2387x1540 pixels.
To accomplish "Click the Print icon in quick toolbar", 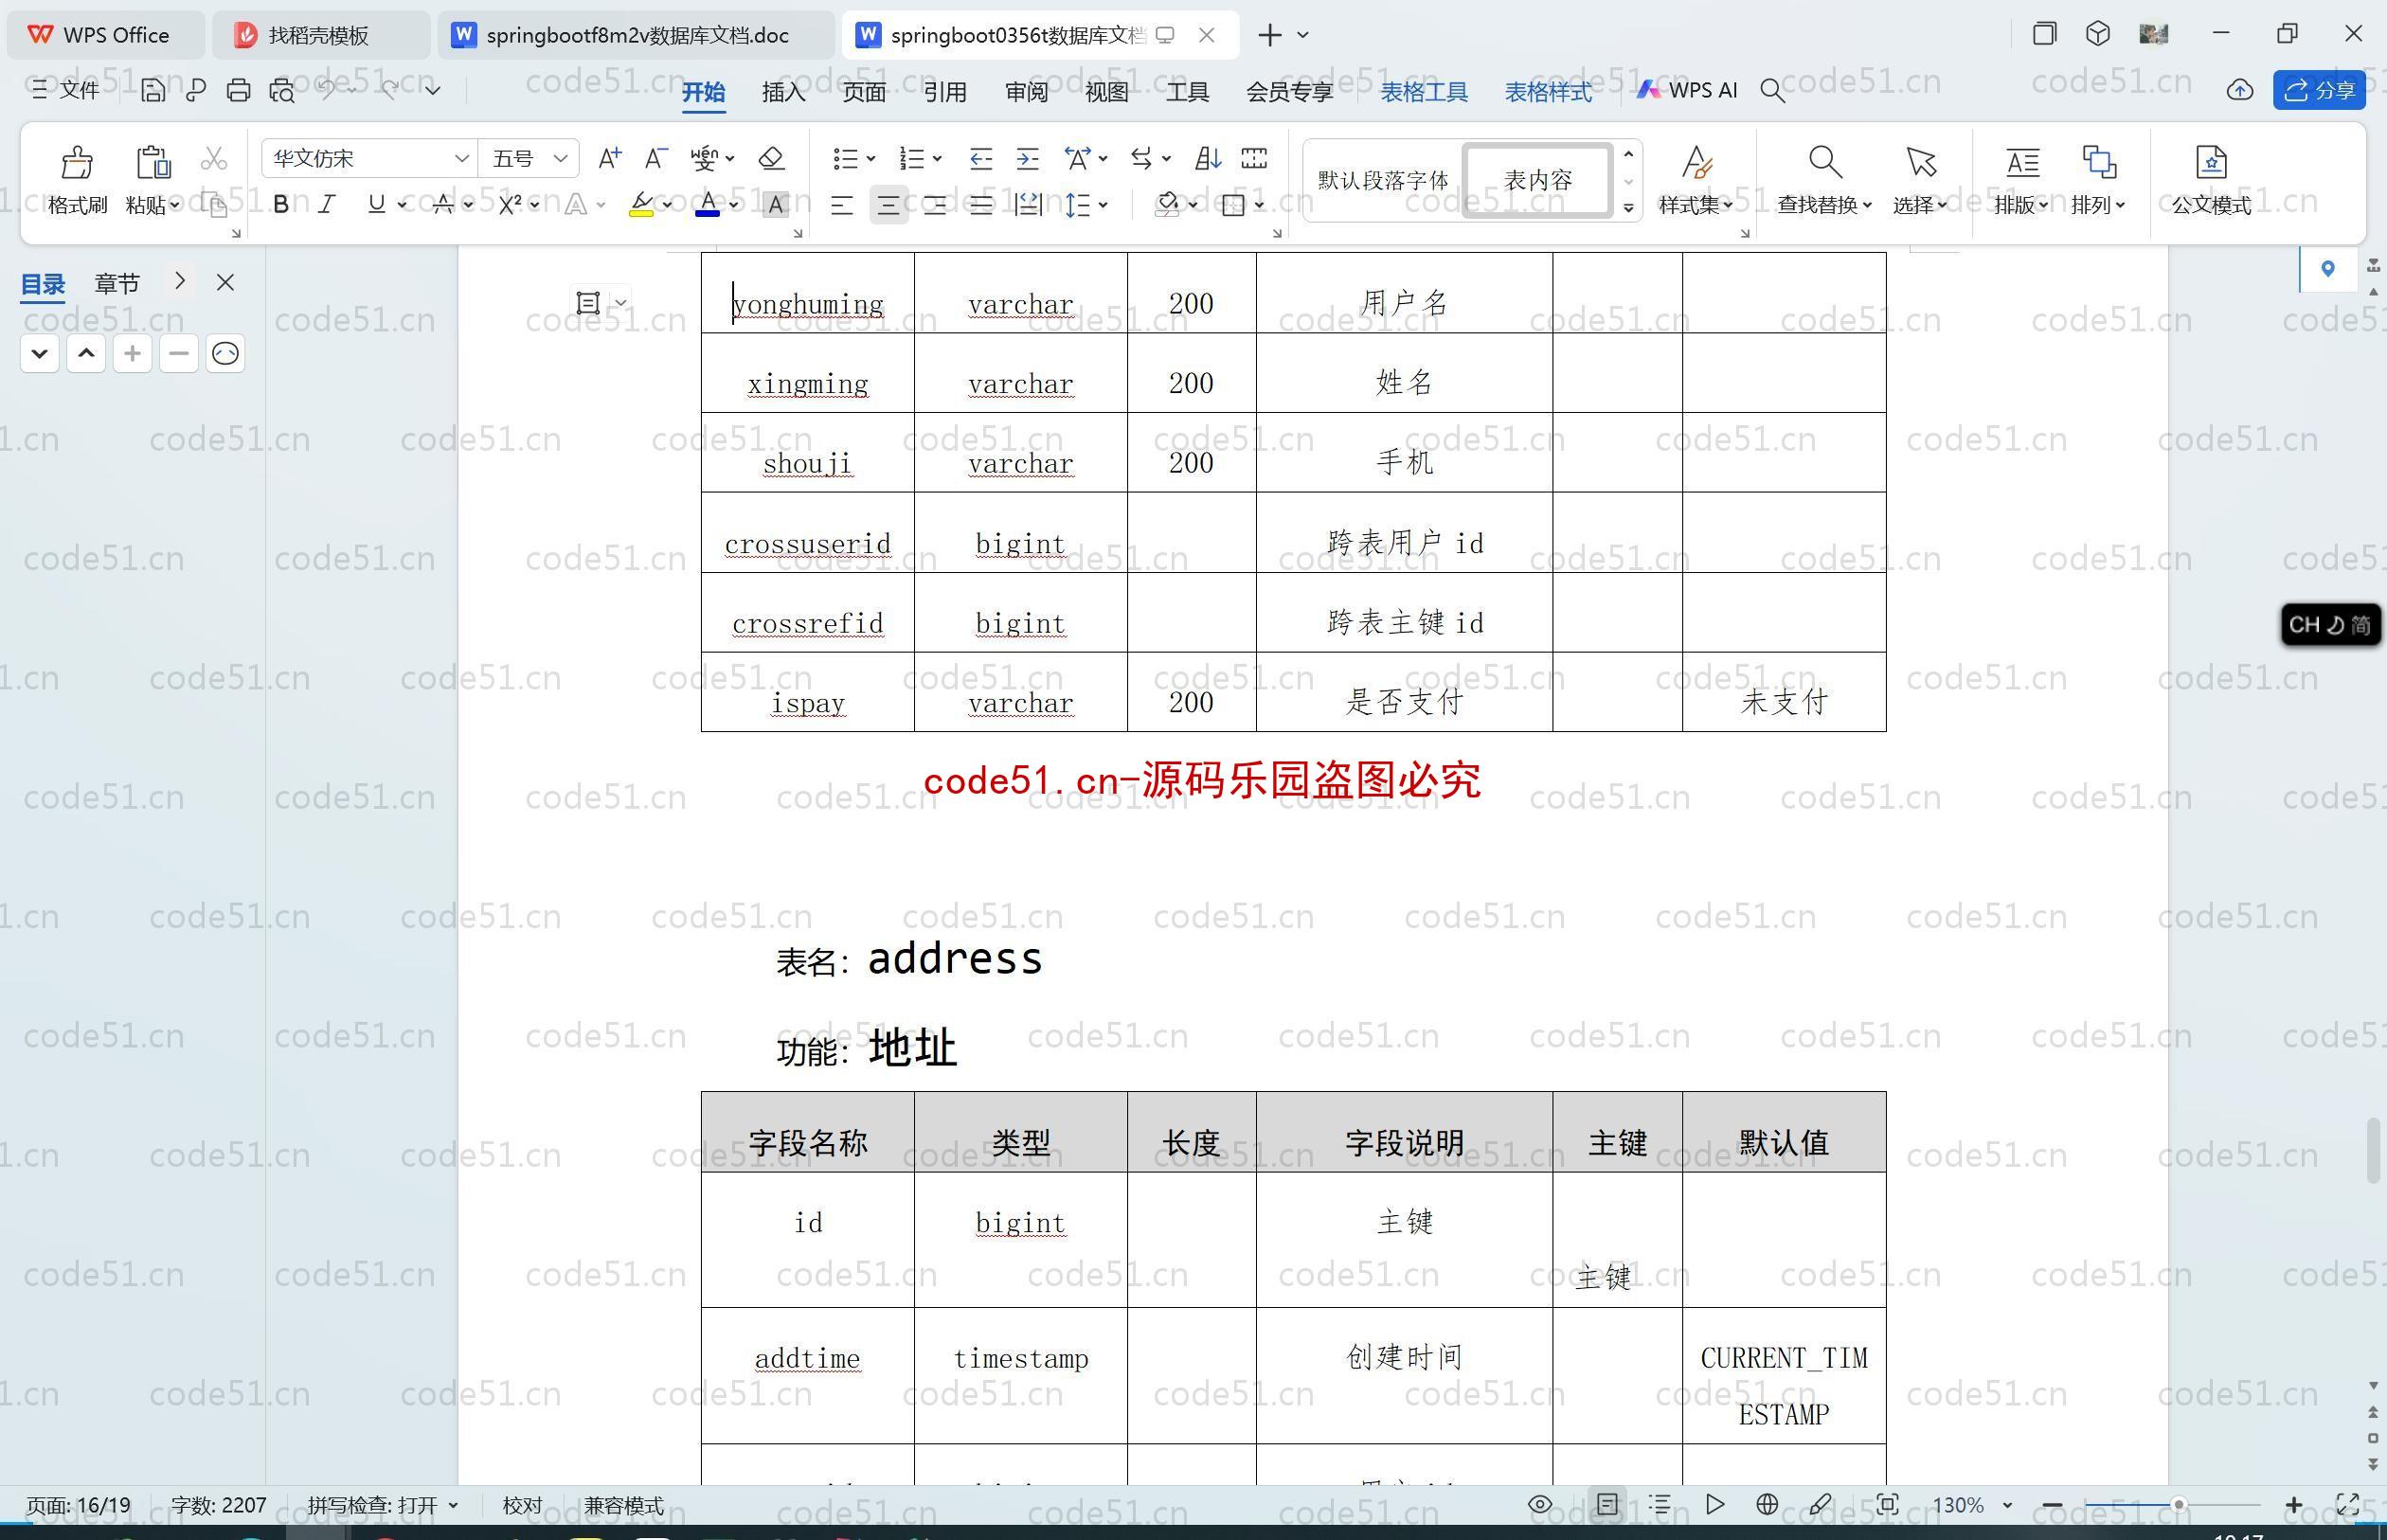I will pos(238,90).
